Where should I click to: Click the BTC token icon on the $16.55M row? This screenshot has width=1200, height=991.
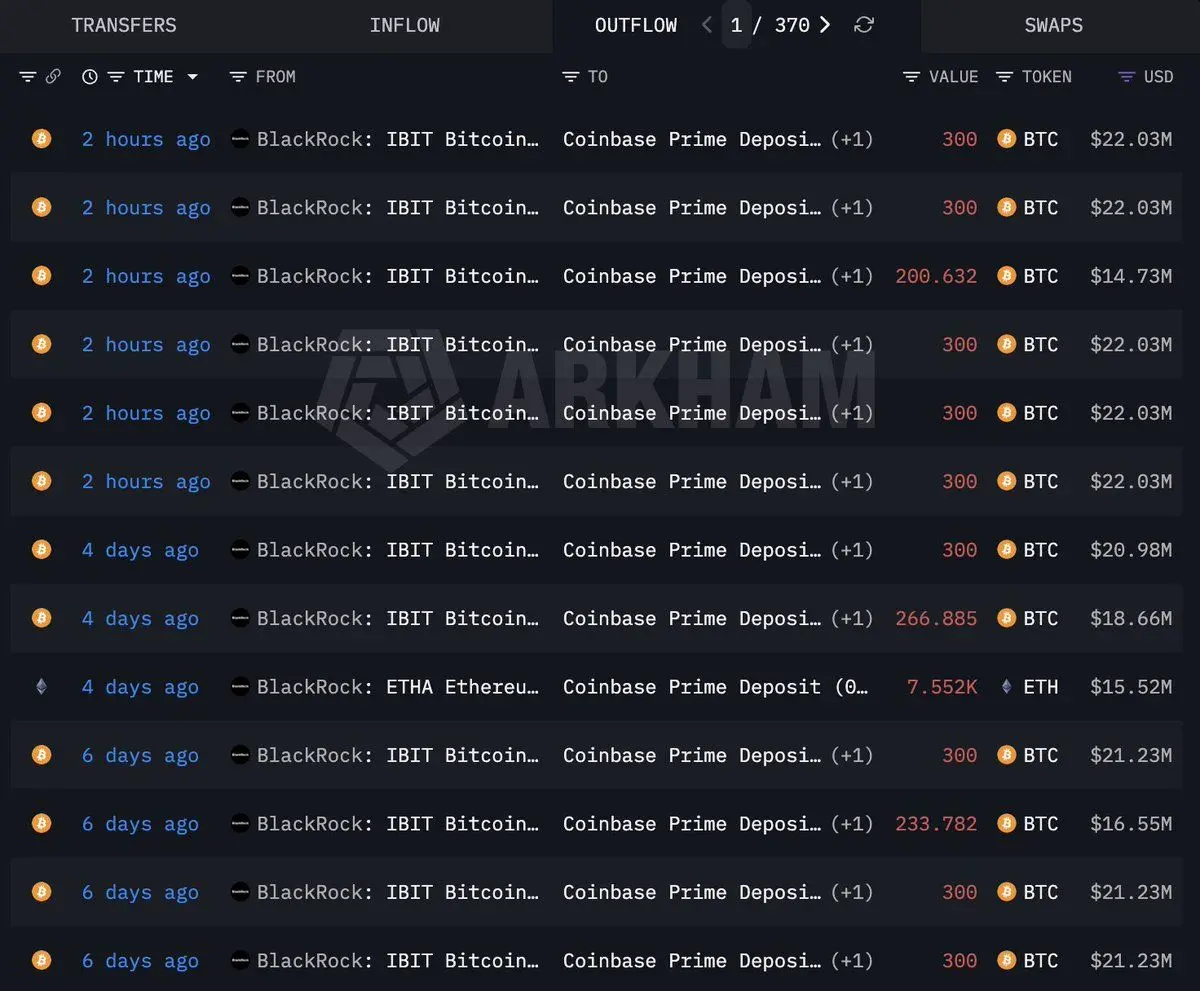pyautogui.click(x=1007, y=823)
